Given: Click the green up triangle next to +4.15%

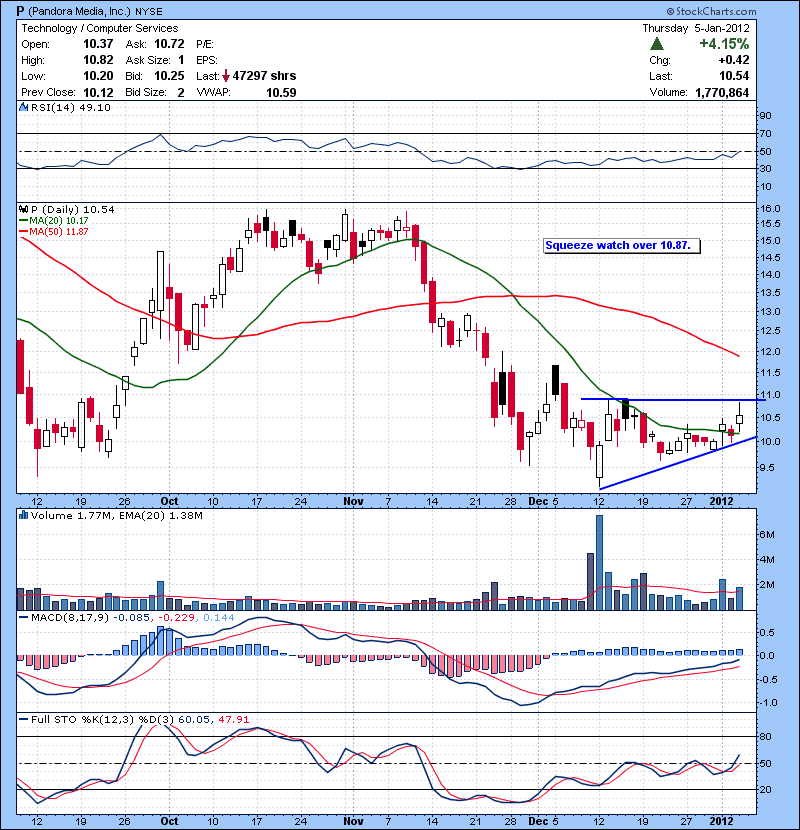Looking at the screenshot, I should coord(657,43).
